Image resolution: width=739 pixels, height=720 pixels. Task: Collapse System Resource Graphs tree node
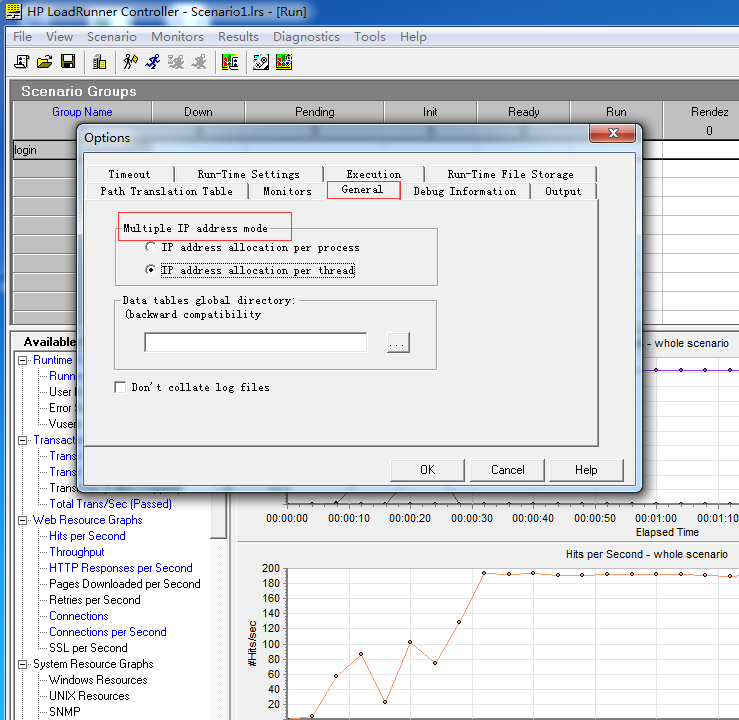pos(22,664)
